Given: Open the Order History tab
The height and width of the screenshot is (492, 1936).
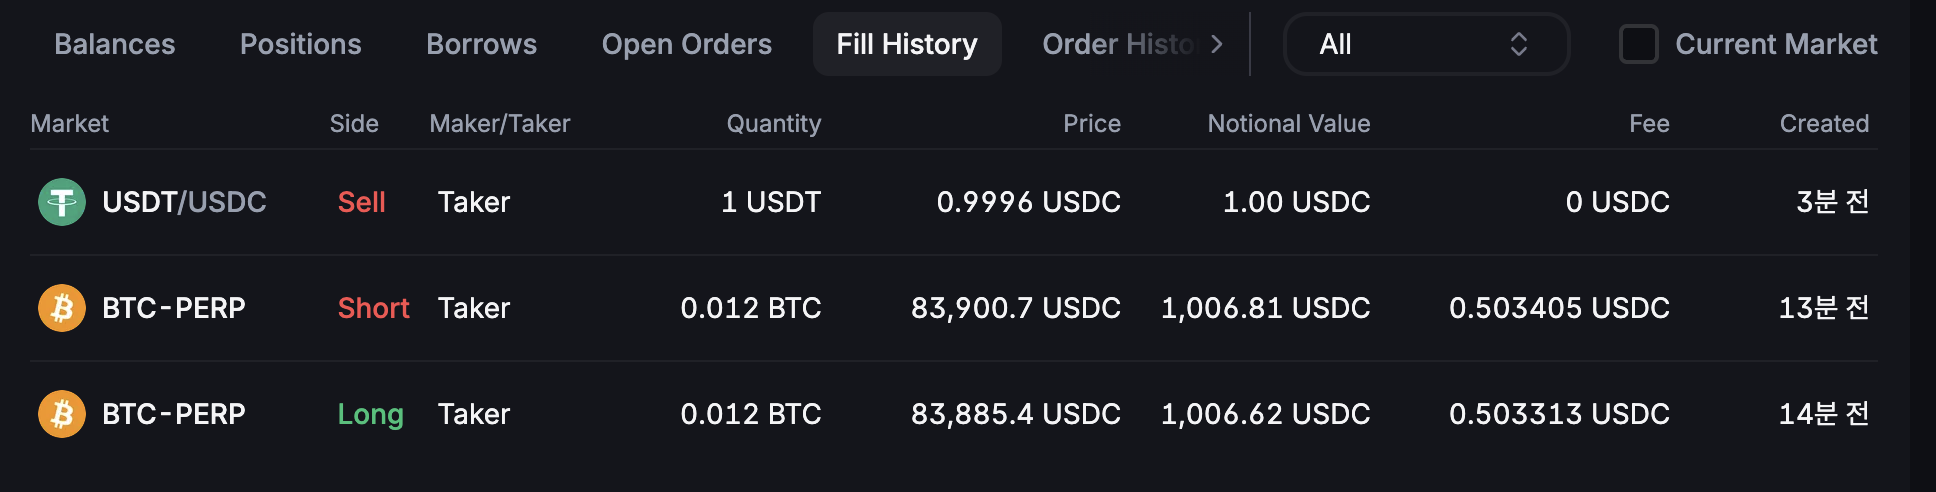Looking at the screenshot, I should coord(1118,44).
